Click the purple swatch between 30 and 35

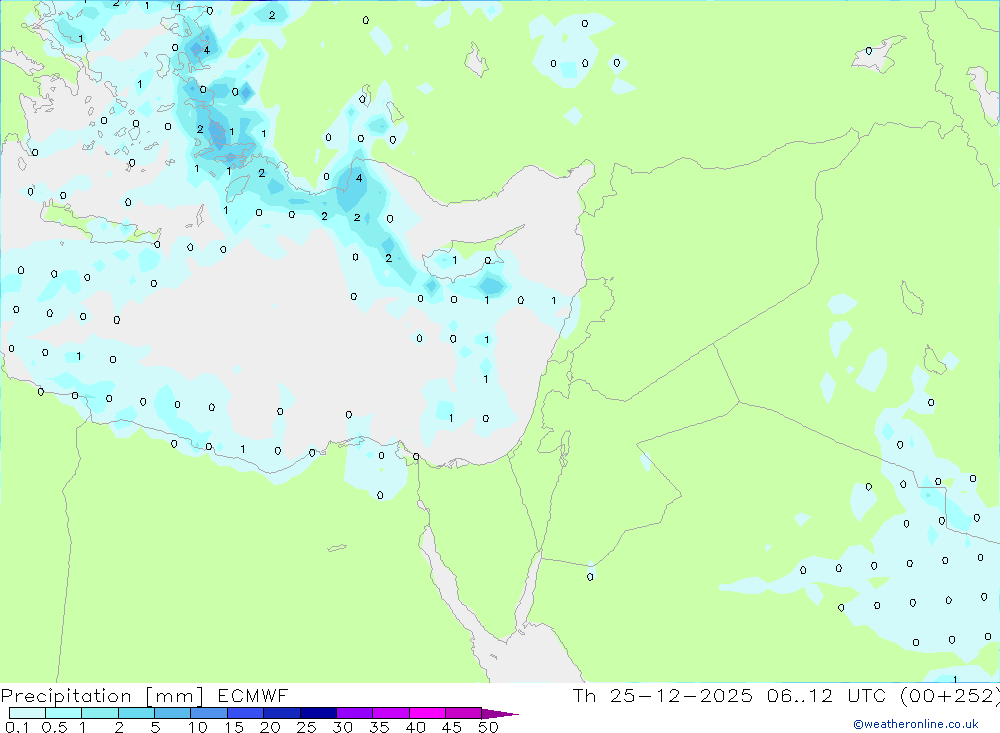[355, 713]
